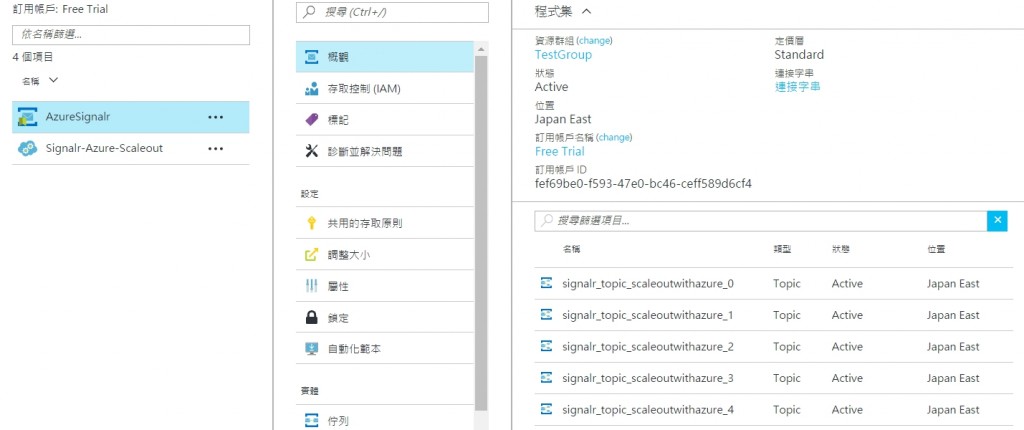The height and width of the screenshot is (430, 1024).
Task: Click change link next to 資源群組
Action: (x=594, y=41)
